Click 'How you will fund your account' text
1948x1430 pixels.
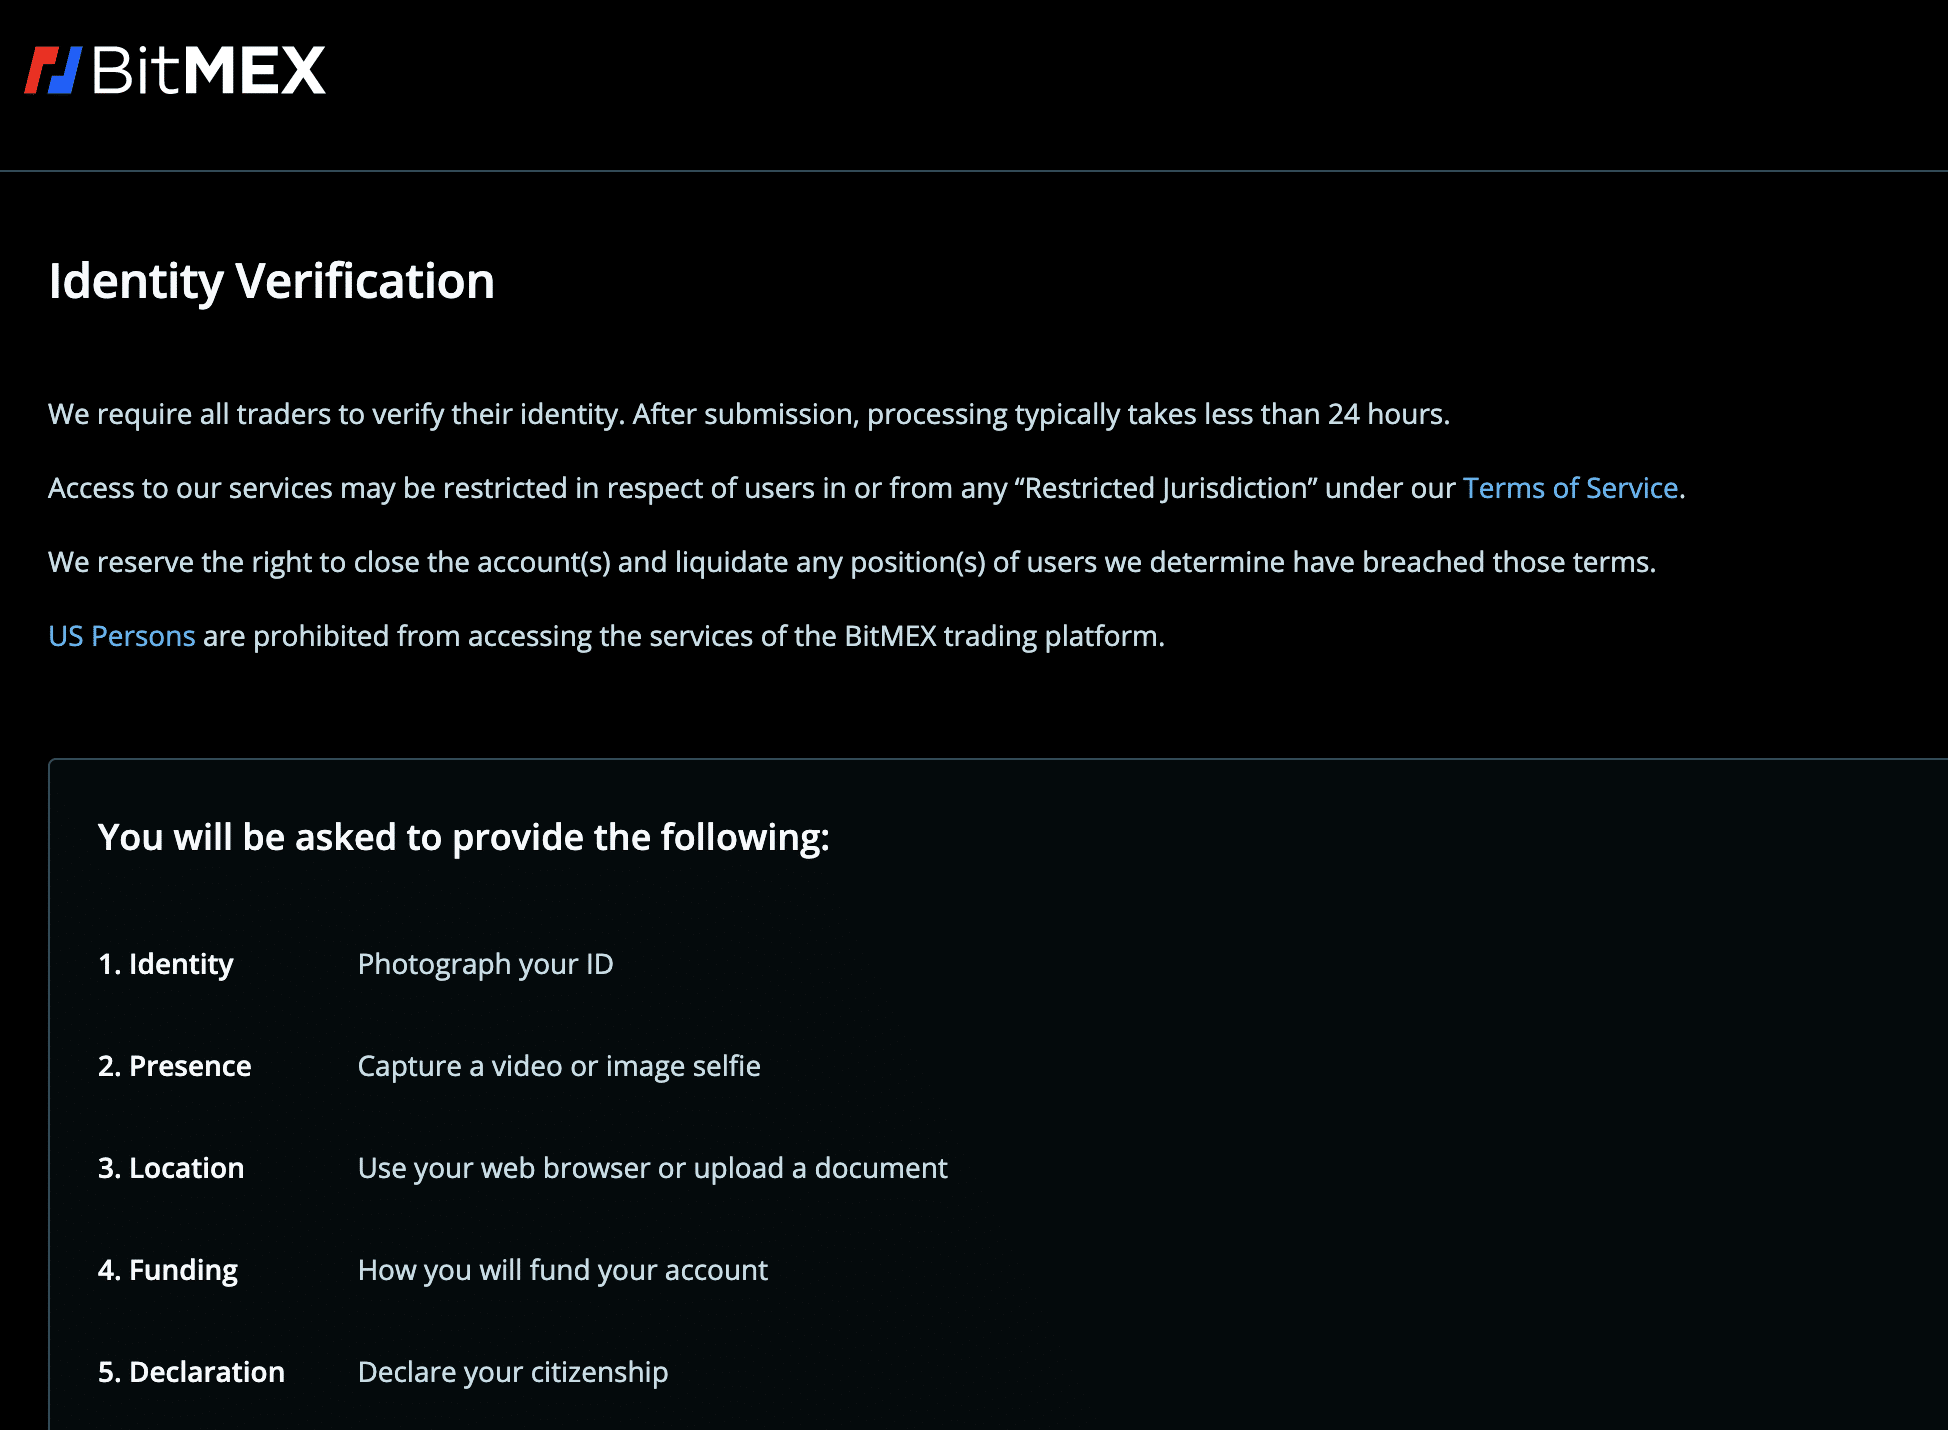563,1270
